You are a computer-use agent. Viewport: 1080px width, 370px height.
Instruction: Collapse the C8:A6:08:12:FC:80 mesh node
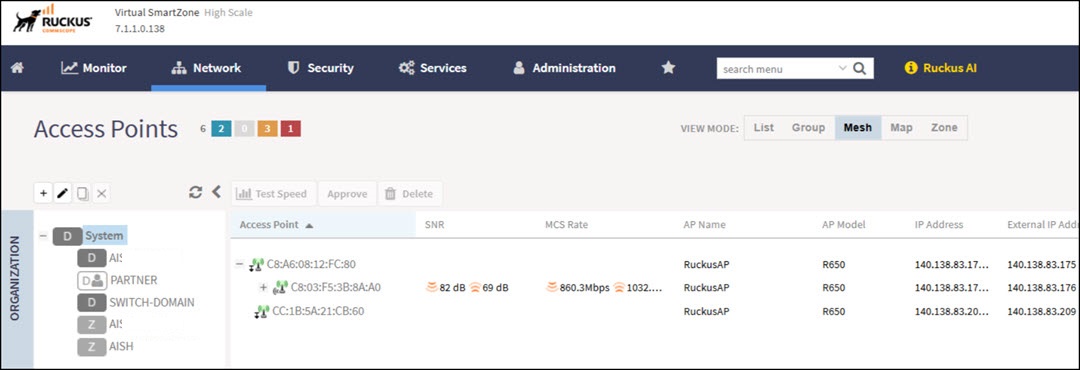(240, 264)
